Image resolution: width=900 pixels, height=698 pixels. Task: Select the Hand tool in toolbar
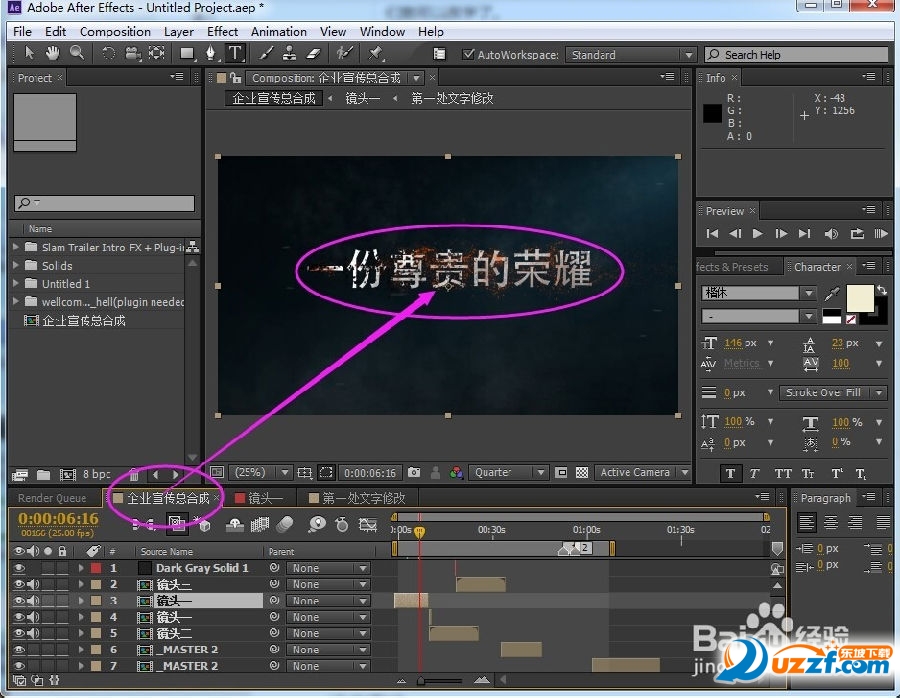tap(52, 53)
